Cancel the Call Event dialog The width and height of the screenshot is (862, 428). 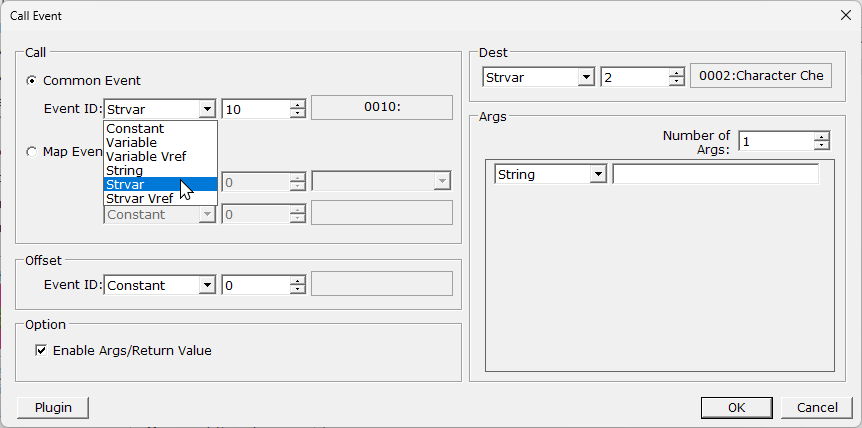tap(817, 408)
